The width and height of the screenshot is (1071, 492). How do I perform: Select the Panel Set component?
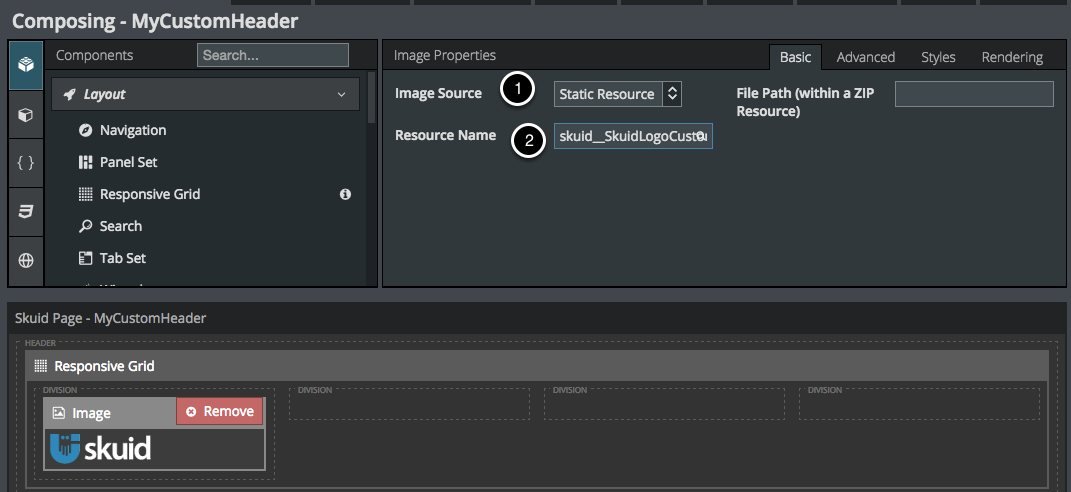pos(128,162)
